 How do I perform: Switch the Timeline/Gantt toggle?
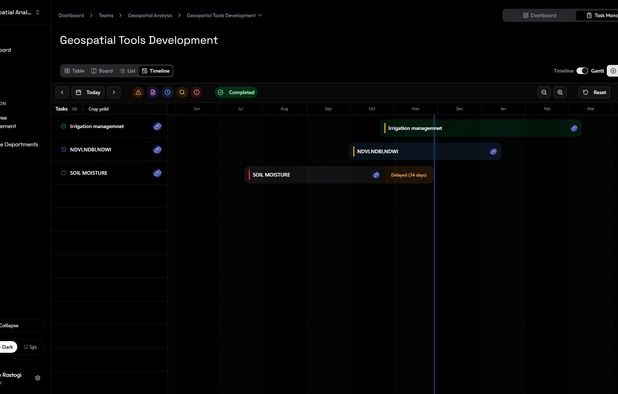(582, 71)
